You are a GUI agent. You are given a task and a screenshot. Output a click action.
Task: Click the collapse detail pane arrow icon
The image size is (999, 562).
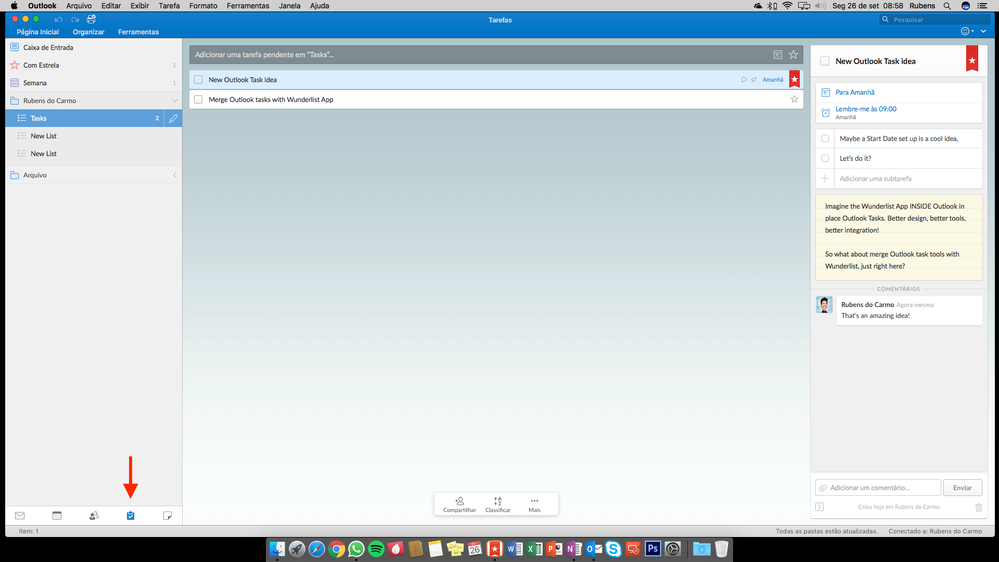[820, 507]
